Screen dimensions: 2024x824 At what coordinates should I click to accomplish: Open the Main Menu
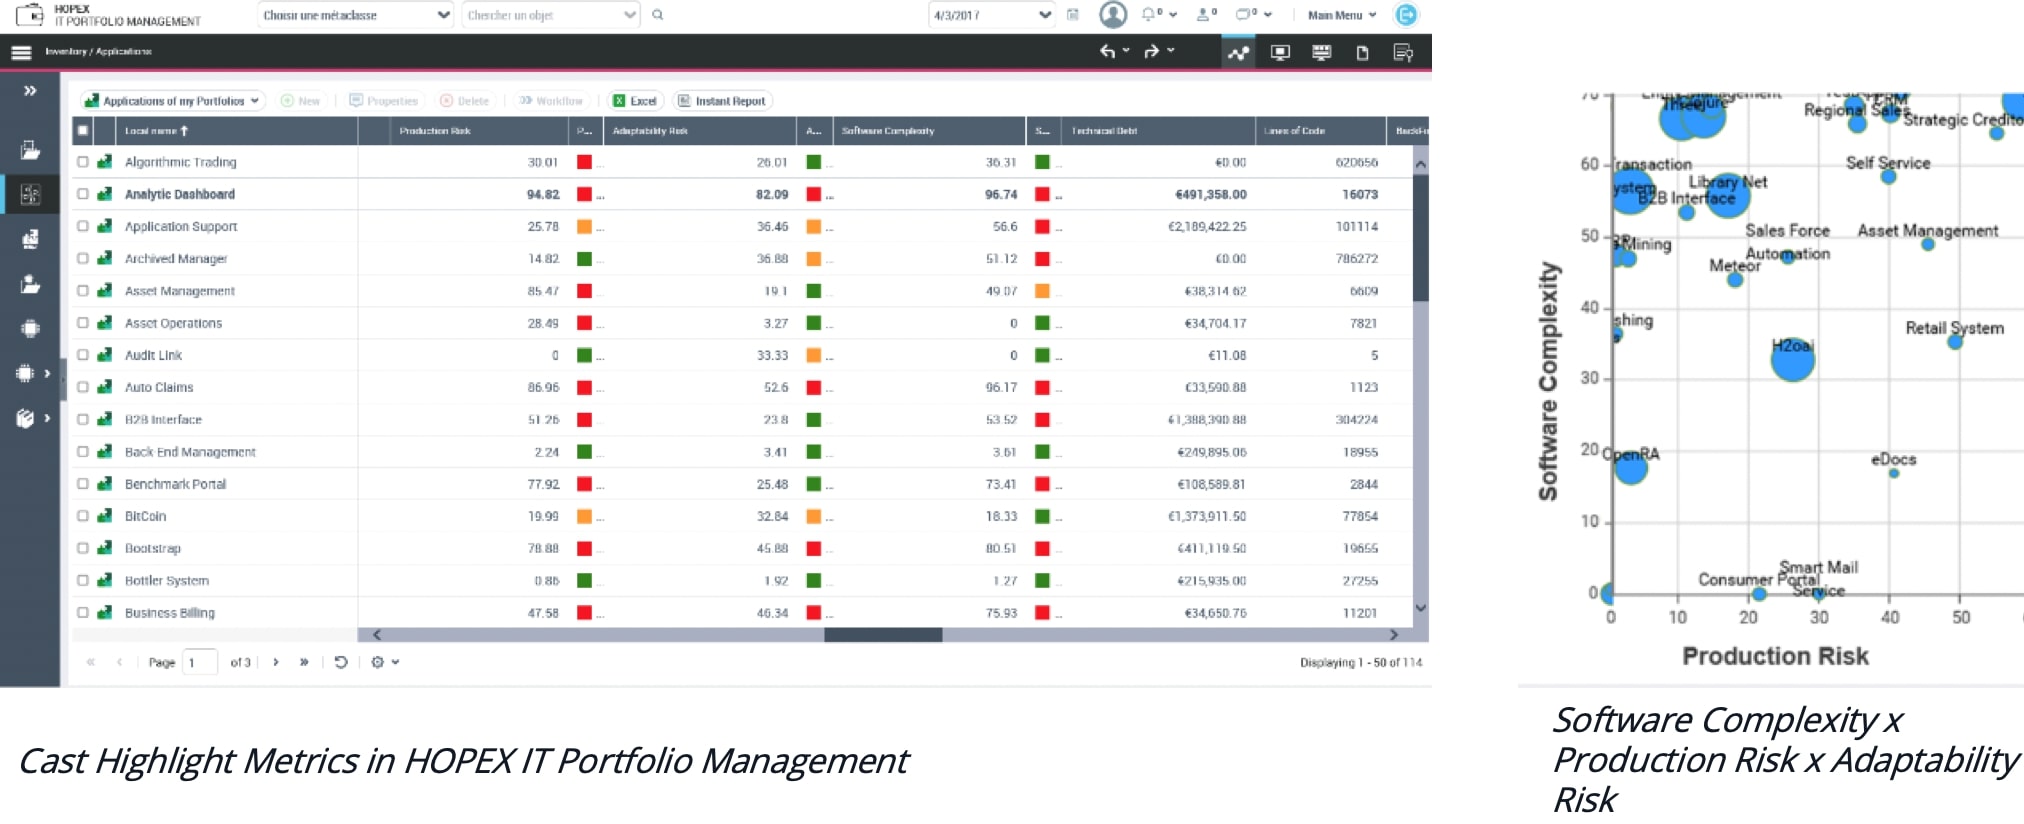click(x=1342, y=15)
